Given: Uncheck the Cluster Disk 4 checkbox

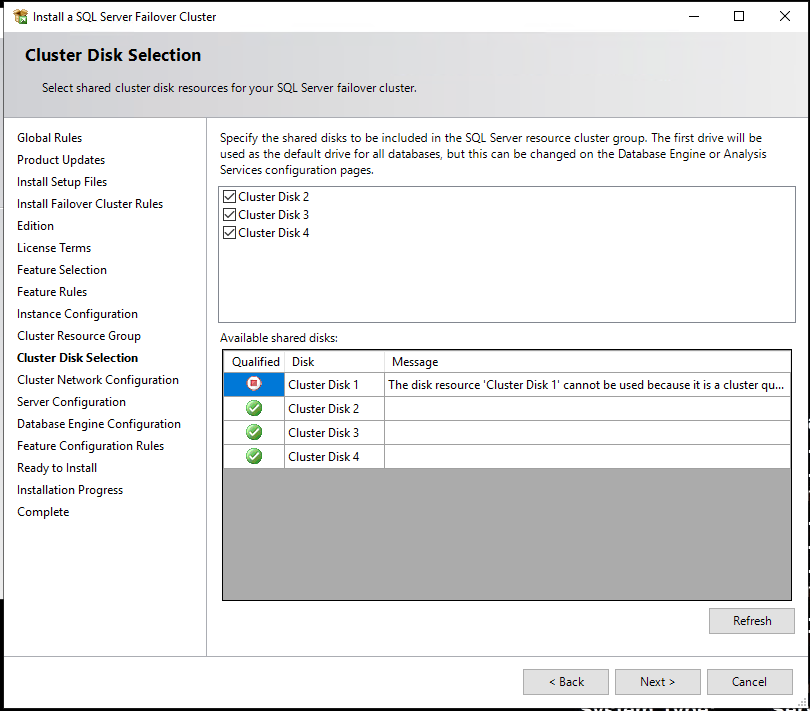Looking at the screenshot, I should pyautogui.click(x=229, y=233).
